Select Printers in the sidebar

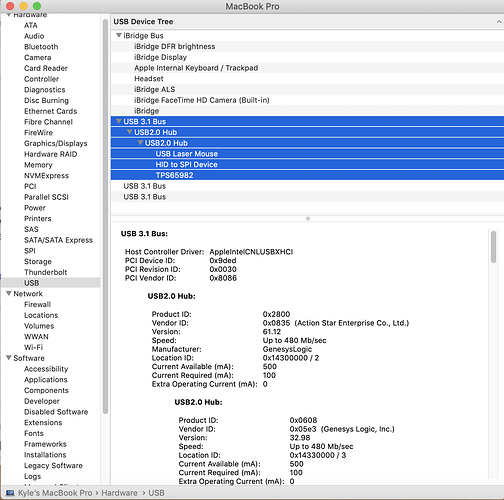pyautogui.click(x=38, y=218)
